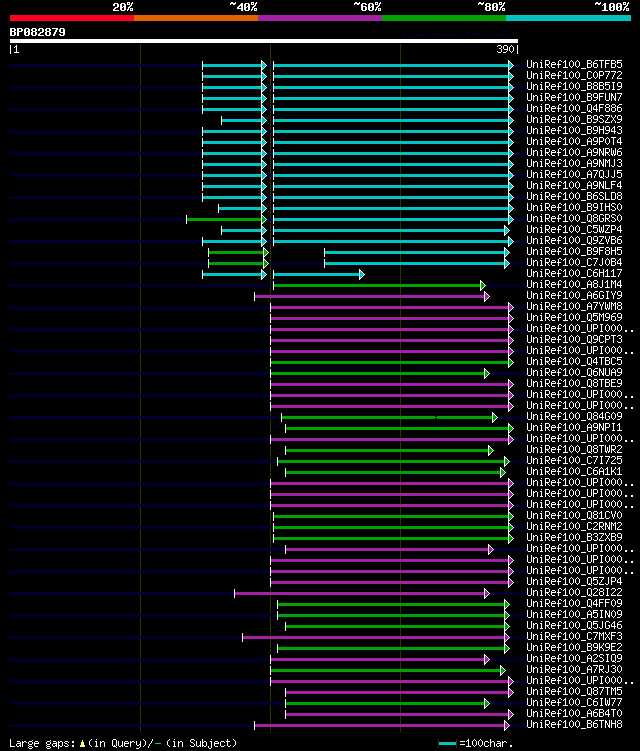Image resolution: width=640 pixels, height=751 pixels.
Task: Choose the UniRef100_A9NRW6 hit label
Action: pos(574,153)
